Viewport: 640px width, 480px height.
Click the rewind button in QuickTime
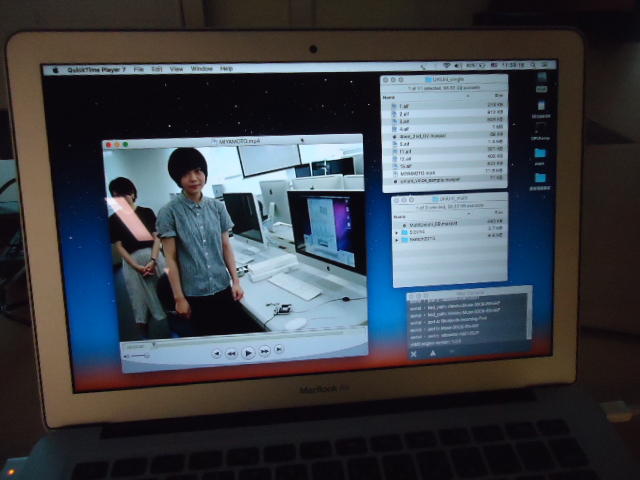pyautogui.click(x=231, y=353)
